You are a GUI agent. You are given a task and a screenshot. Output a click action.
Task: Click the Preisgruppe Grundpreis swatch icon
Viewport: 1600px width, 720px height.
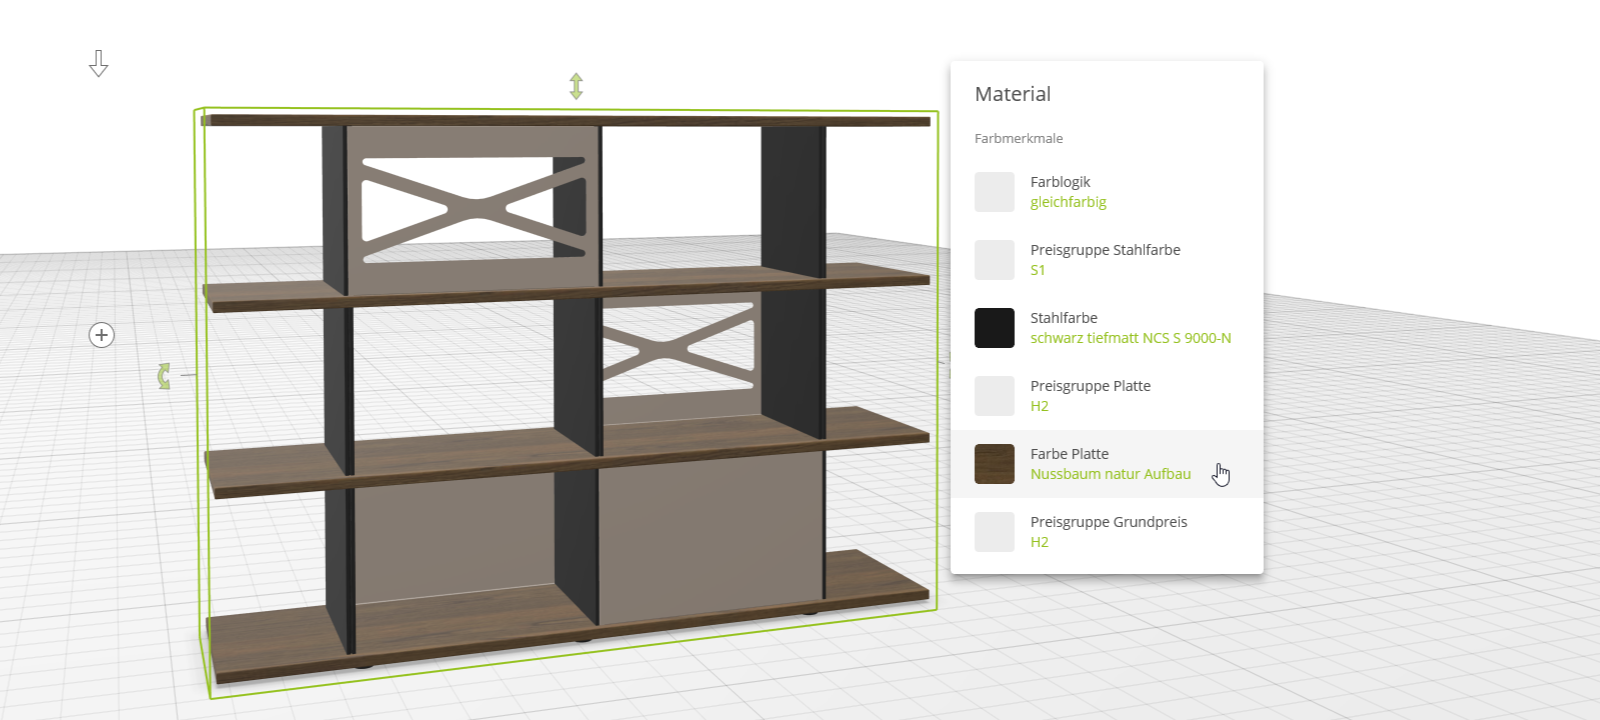click(994, 532)
